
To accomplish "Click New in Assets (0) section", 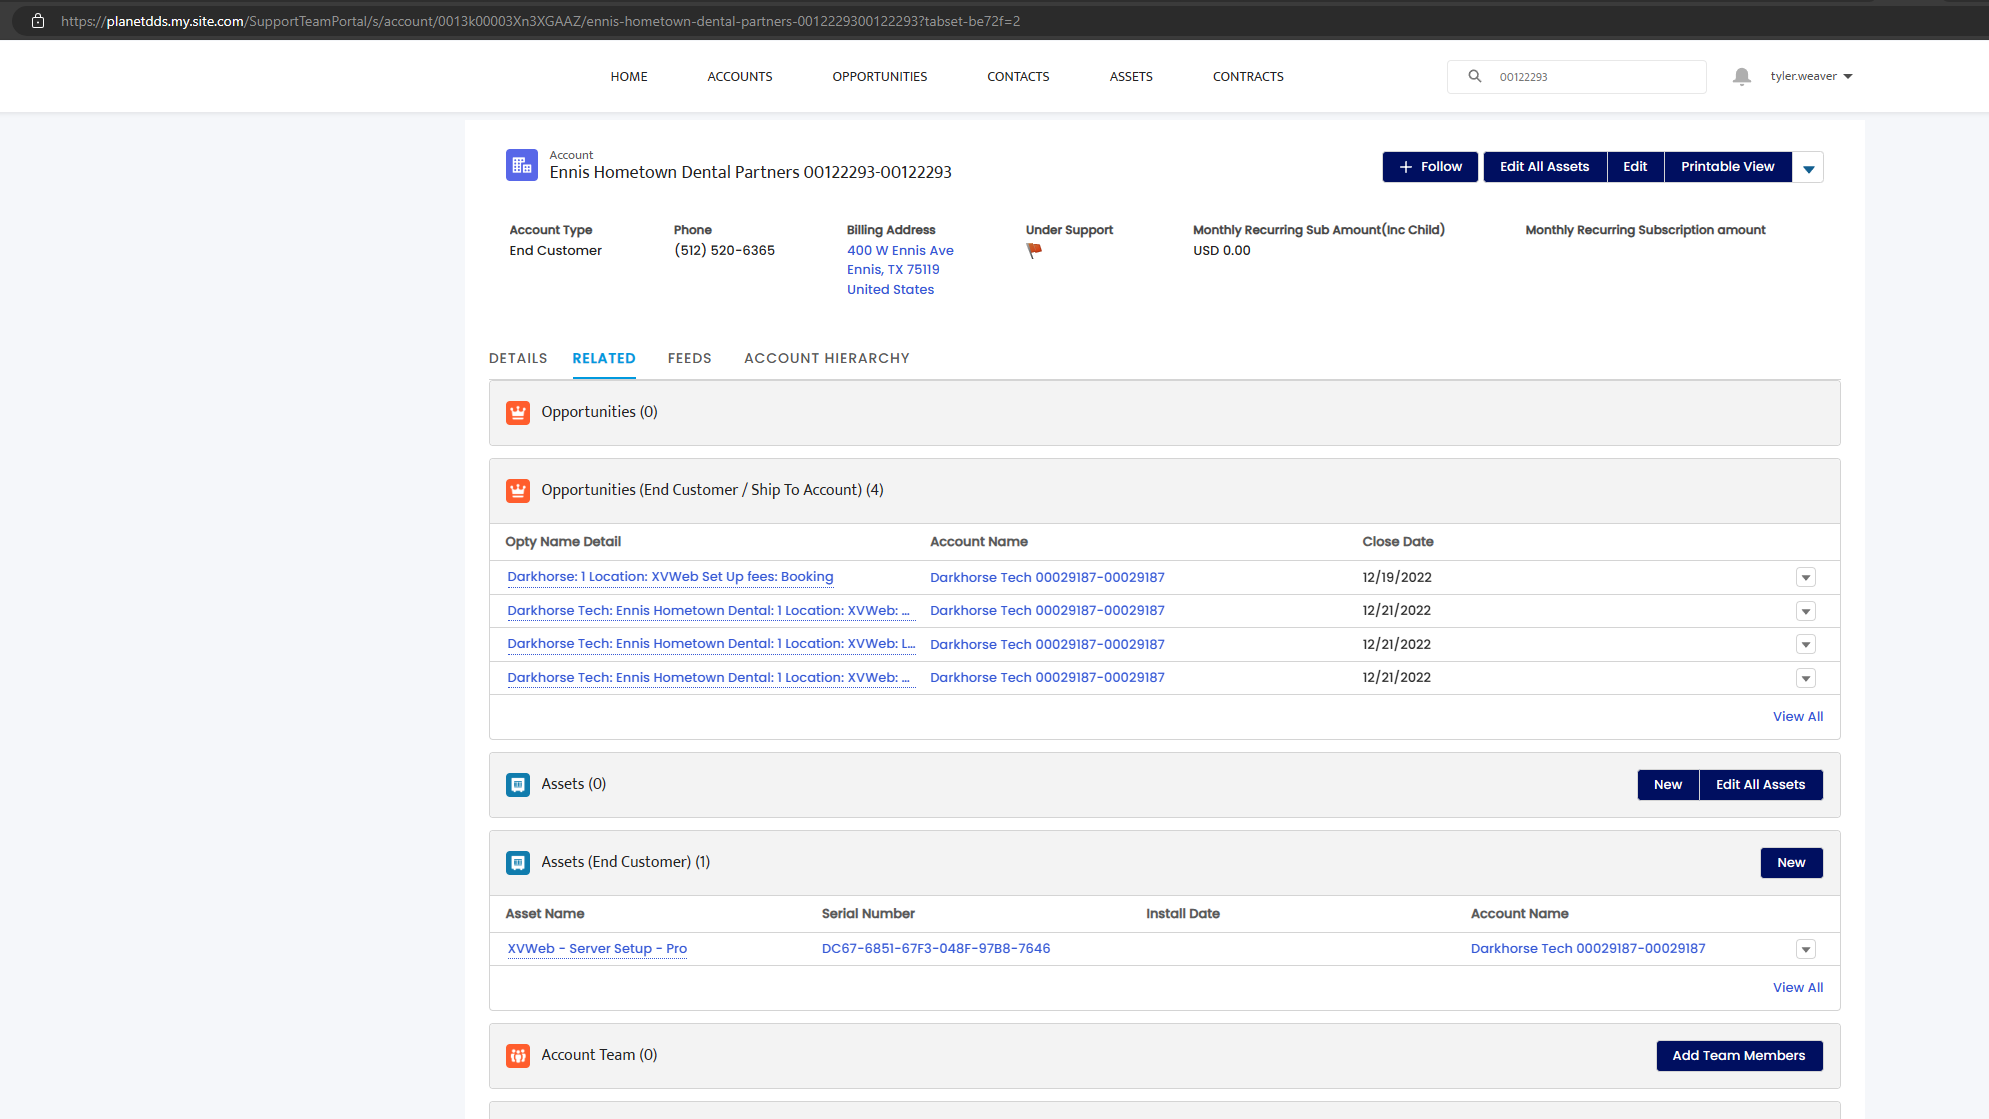I will [x=1667, y=785].
